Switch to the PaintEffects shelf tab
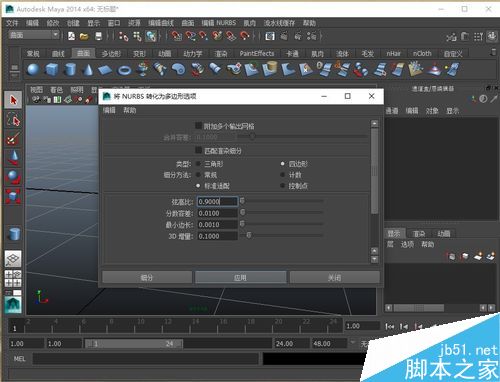 pos(257,53)
